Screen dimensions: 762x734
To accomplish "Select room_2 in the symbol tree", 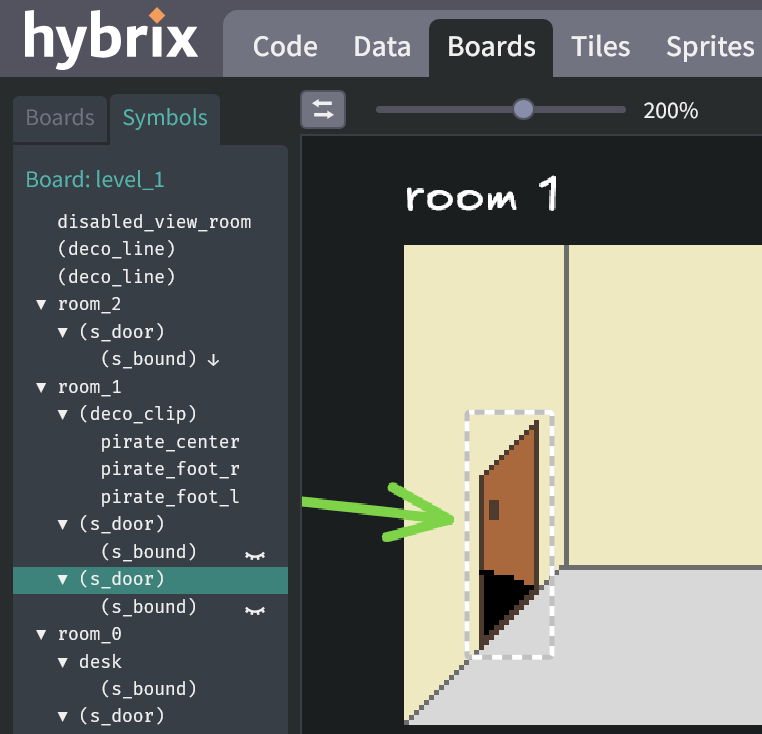I will coord(89,305).
